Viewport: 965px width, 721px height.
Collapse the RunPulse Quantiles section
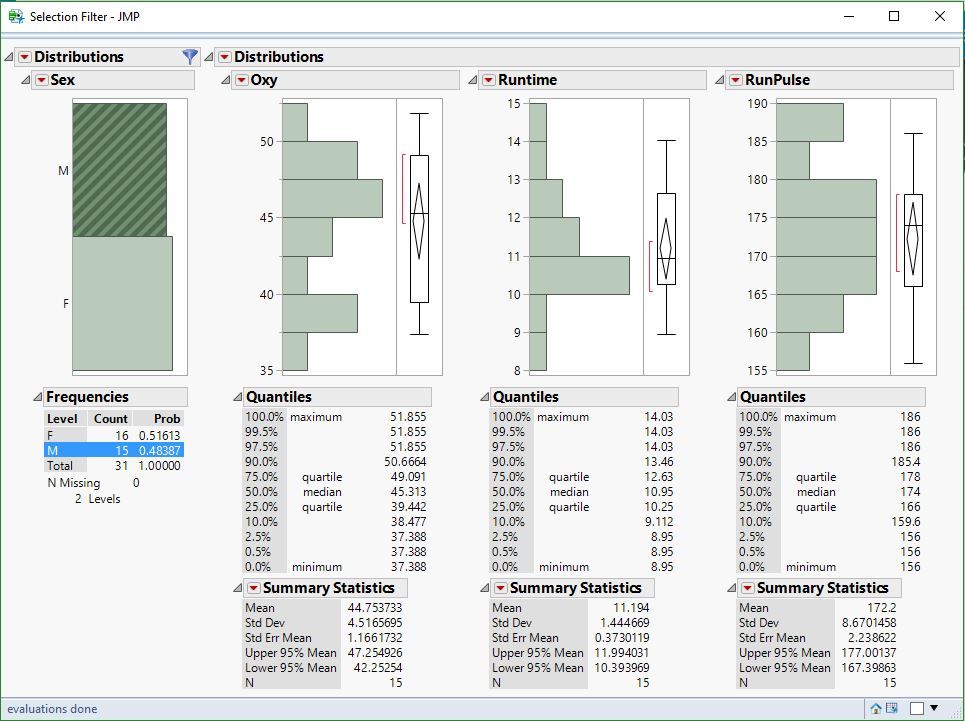point(731,397)
